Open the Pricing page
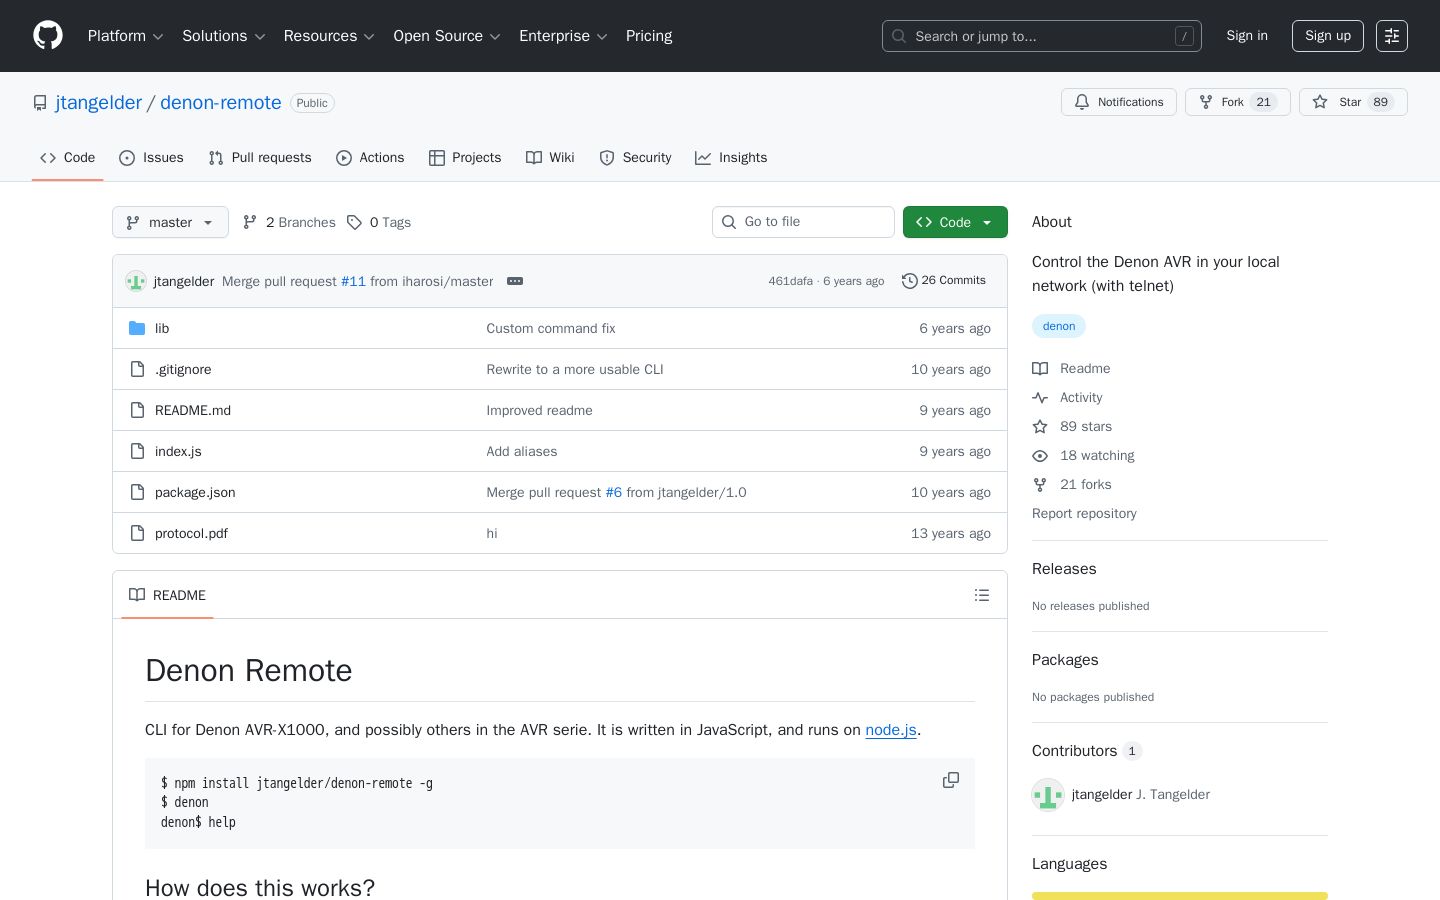Viewport: 1440px width, 900px height. coord(649,36)
